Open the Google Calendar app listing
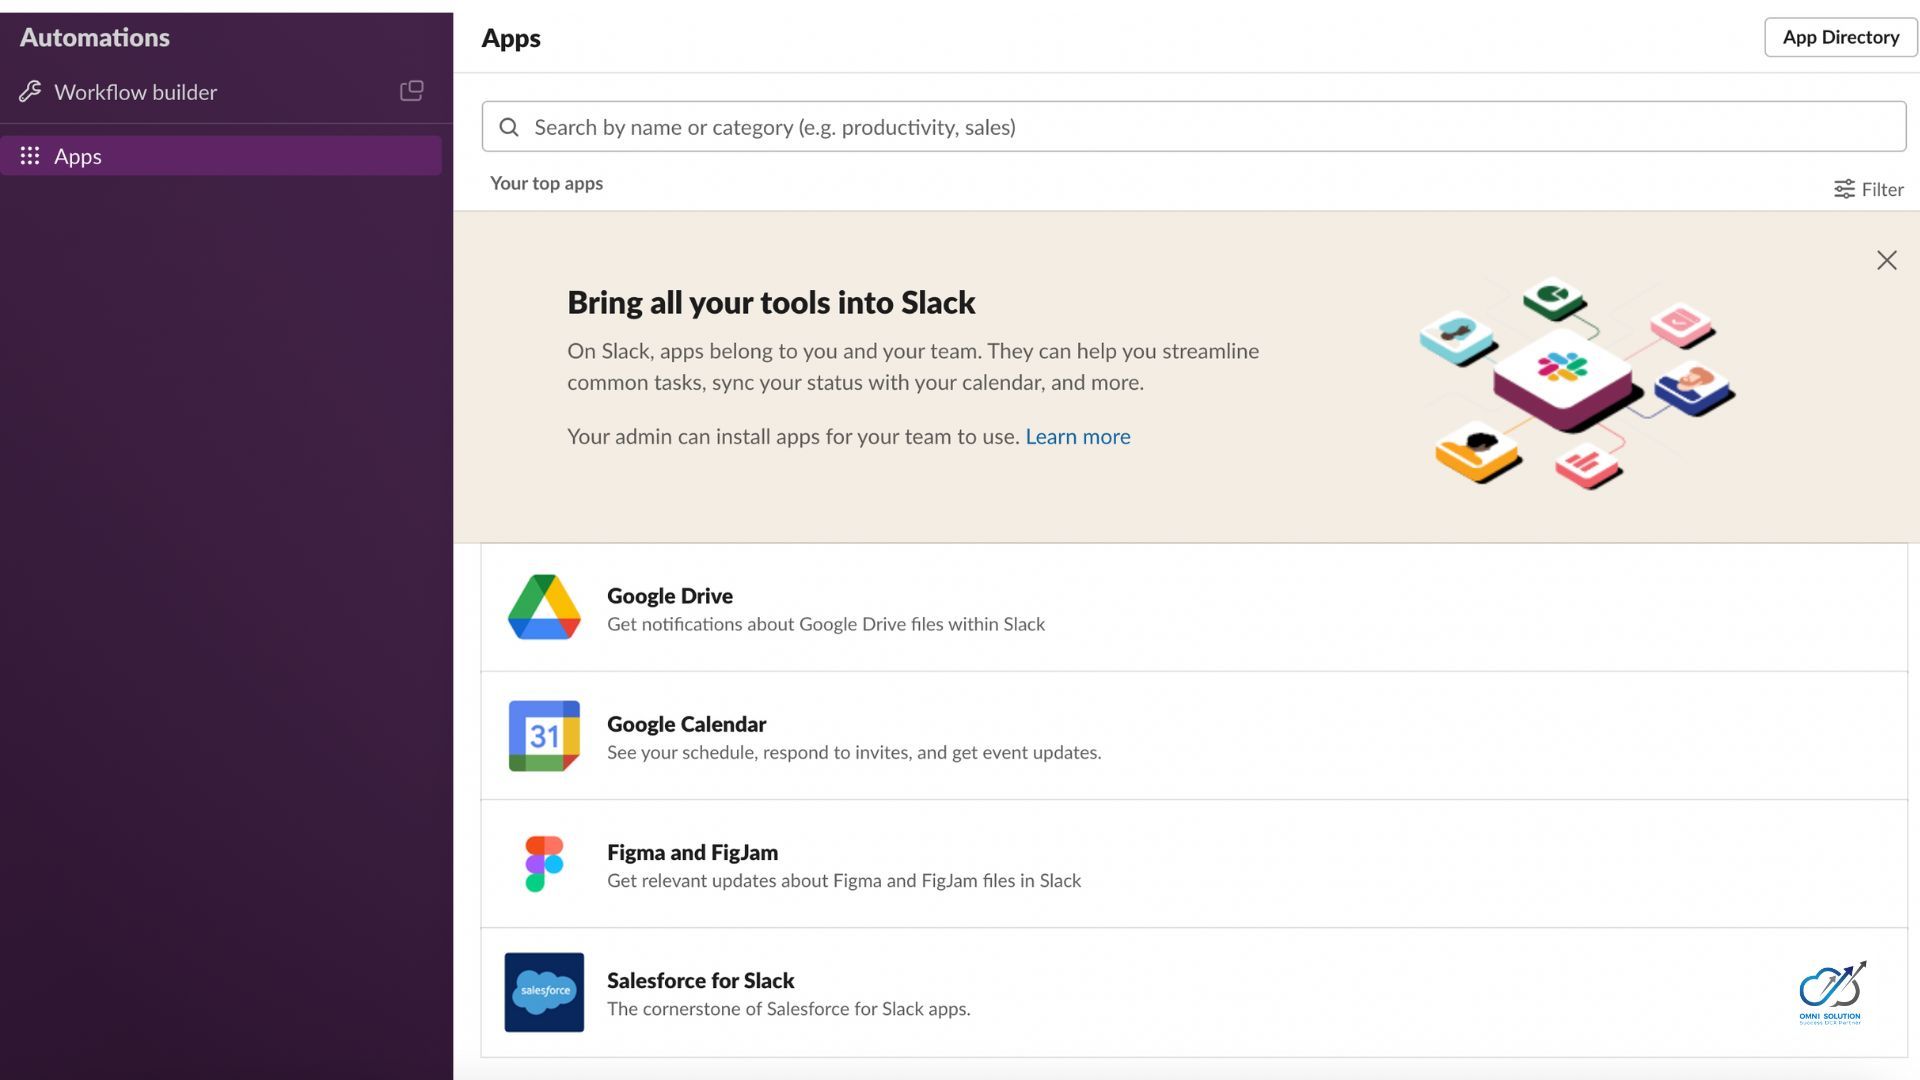The width and height of the screenshot is (1920, 1080). click(686, 724)
